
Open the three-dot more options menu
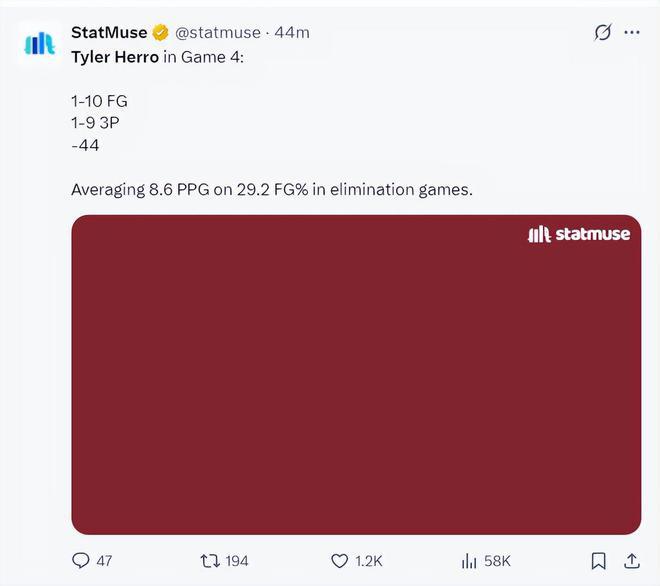(x=632, y=32)
